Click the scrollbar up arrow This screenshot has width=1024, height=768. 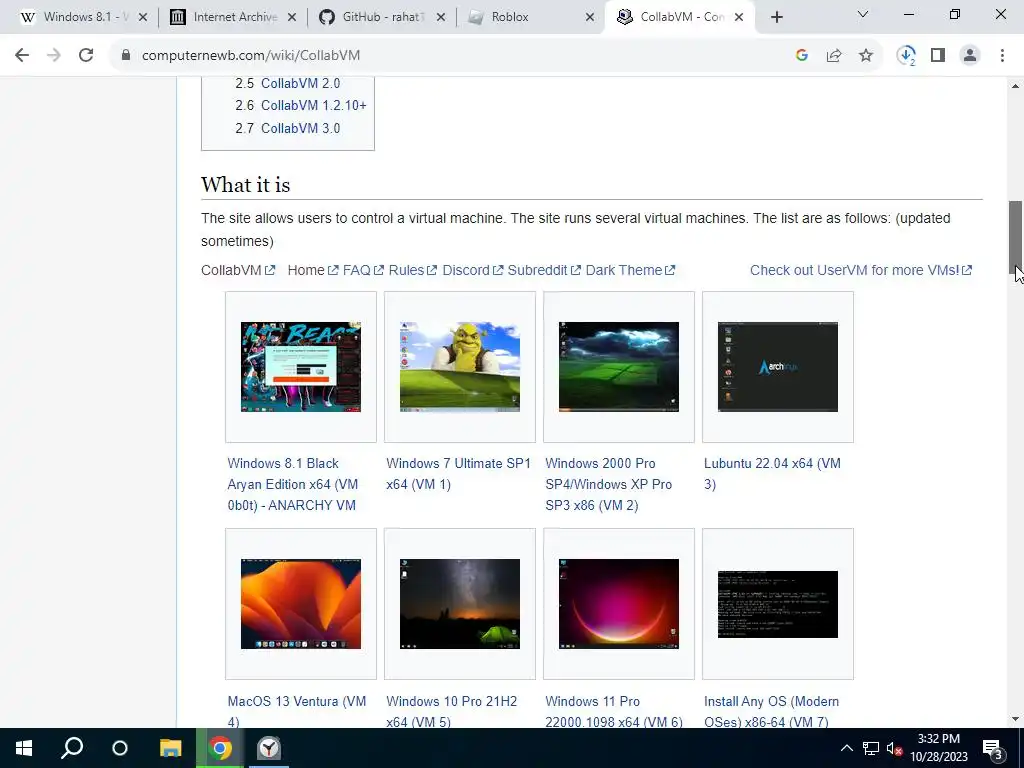tap(1015, 86)
